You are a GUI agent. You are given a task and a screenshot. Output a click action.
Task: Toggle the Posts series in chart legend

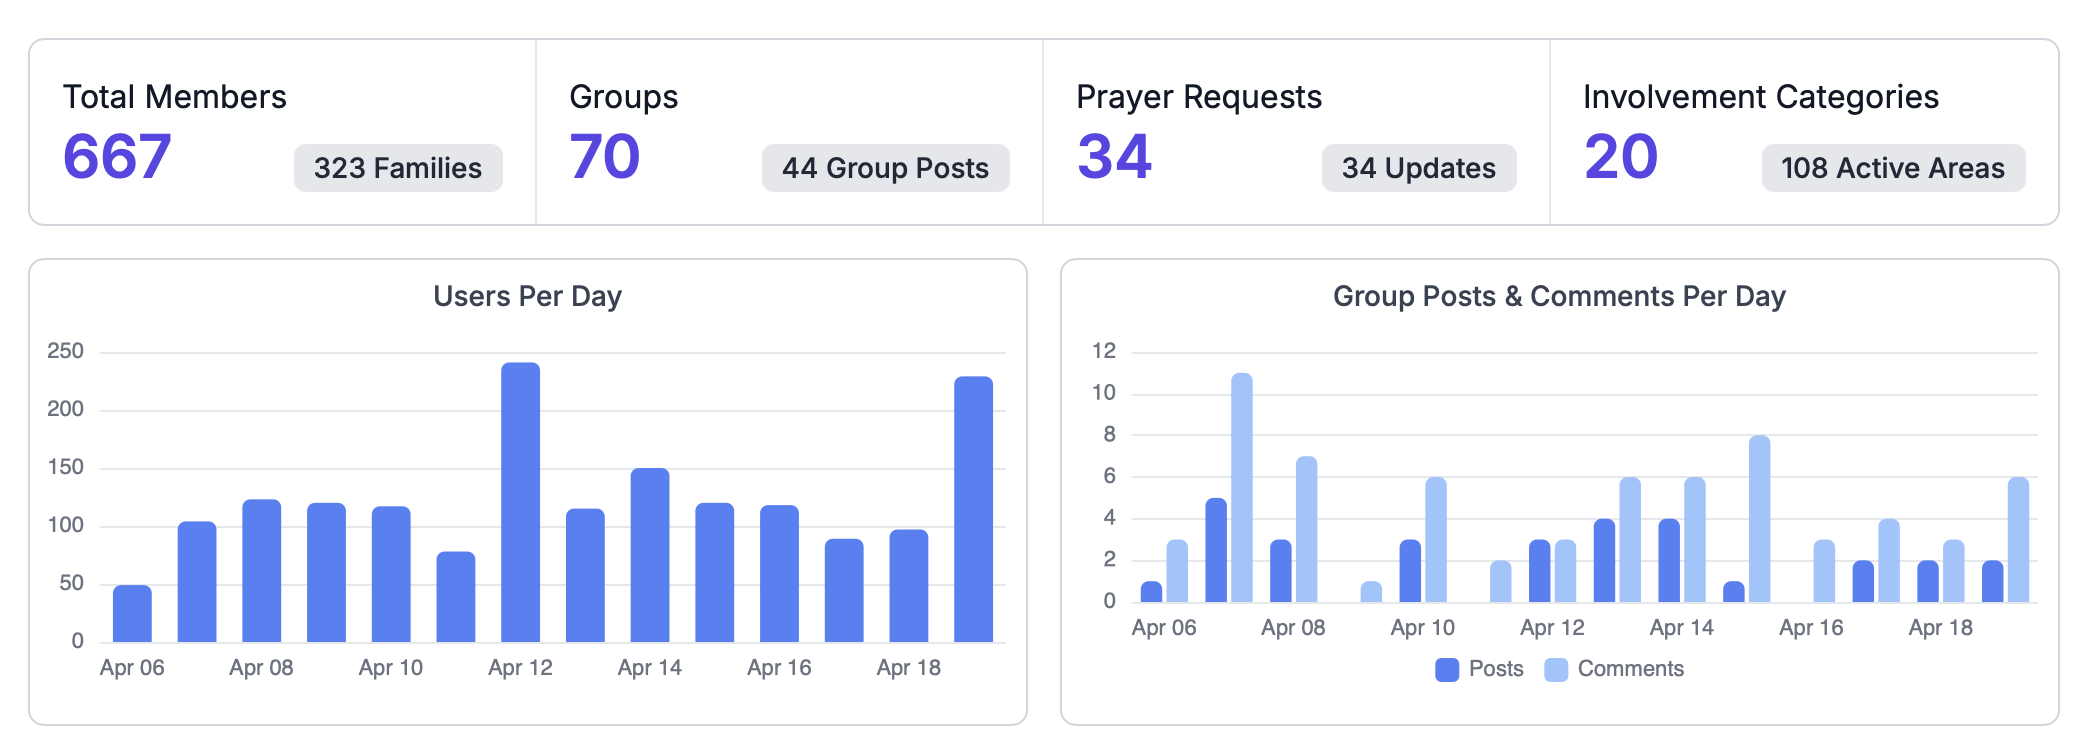coord(1495,669)
